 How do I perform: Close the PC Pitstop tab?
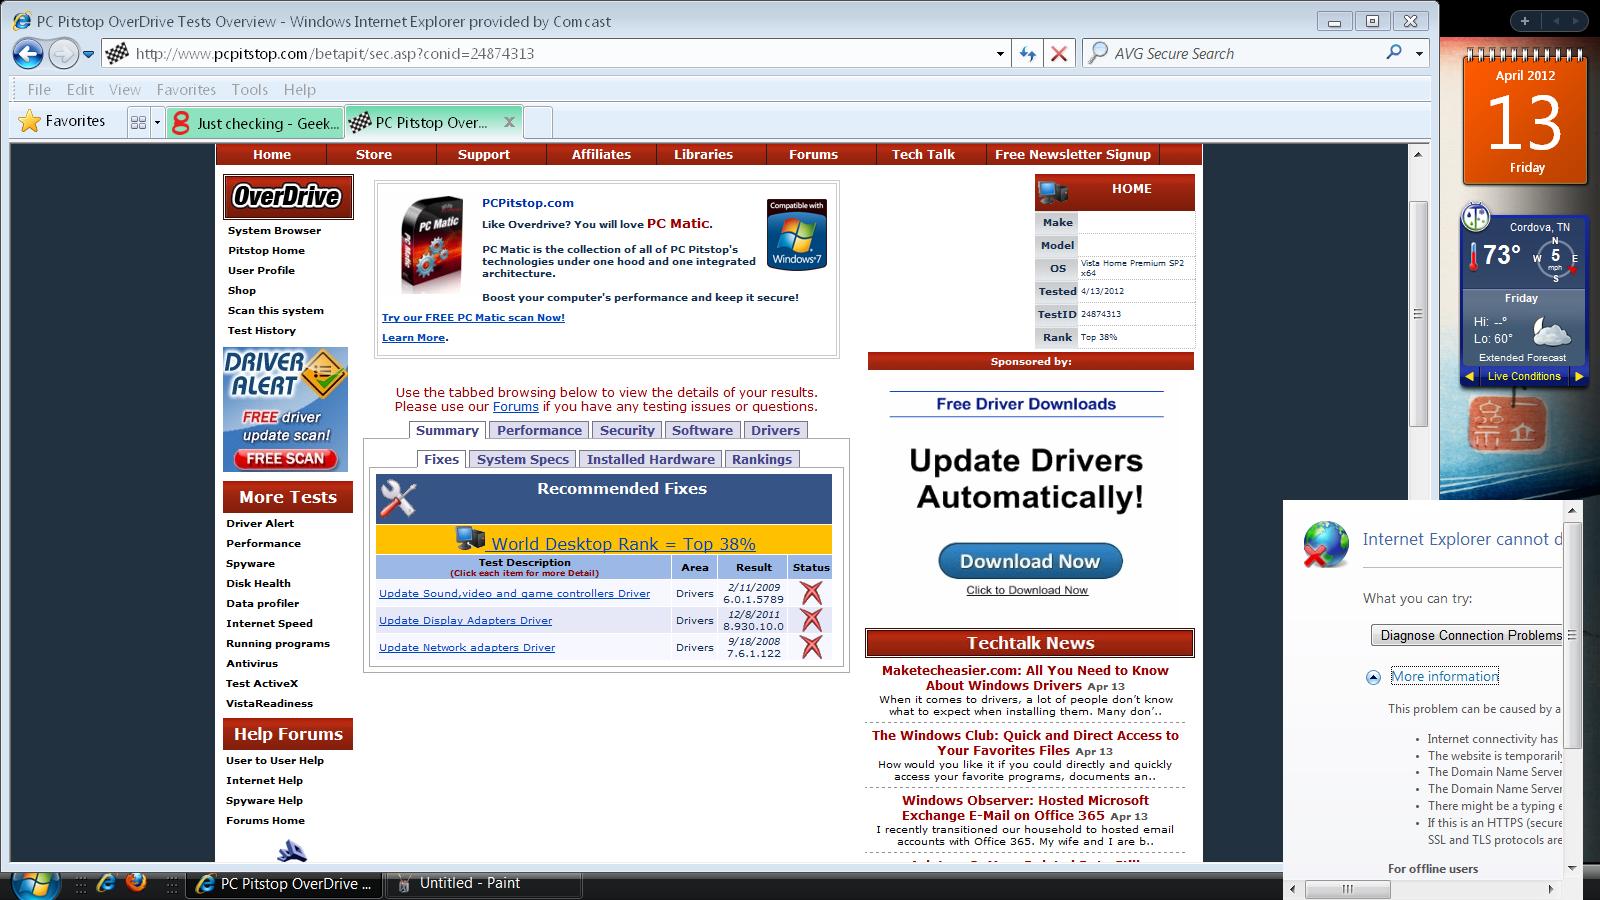pyautogui.click(x=509, y=122)
